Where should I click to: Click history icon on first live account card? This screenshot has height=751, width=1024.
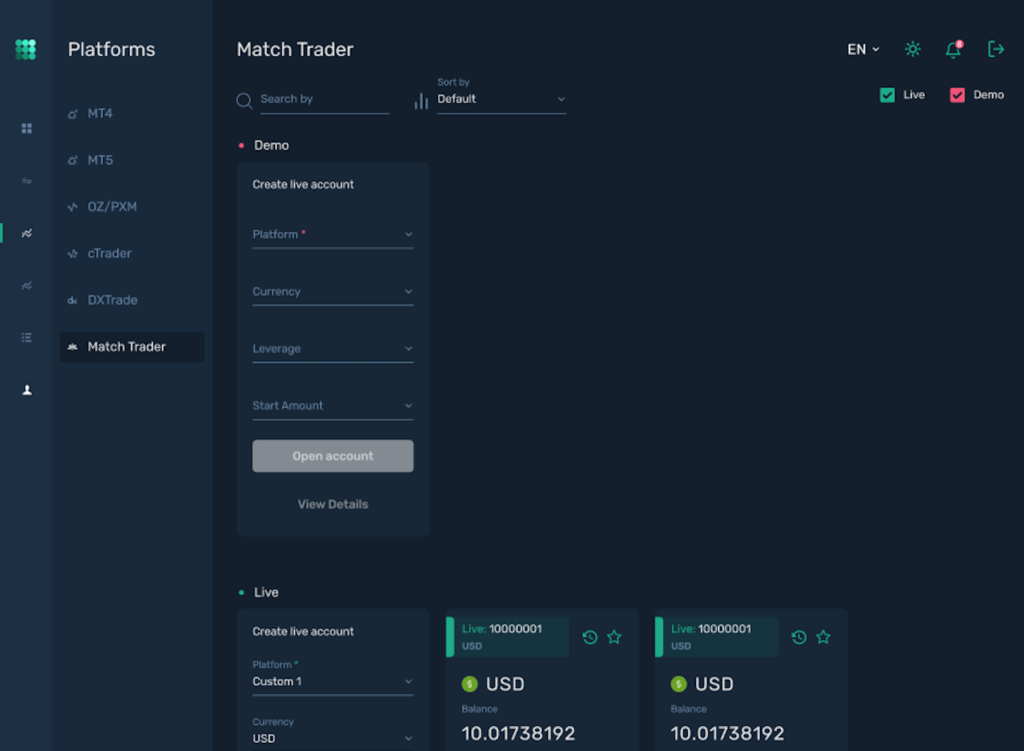click(590, 637)
